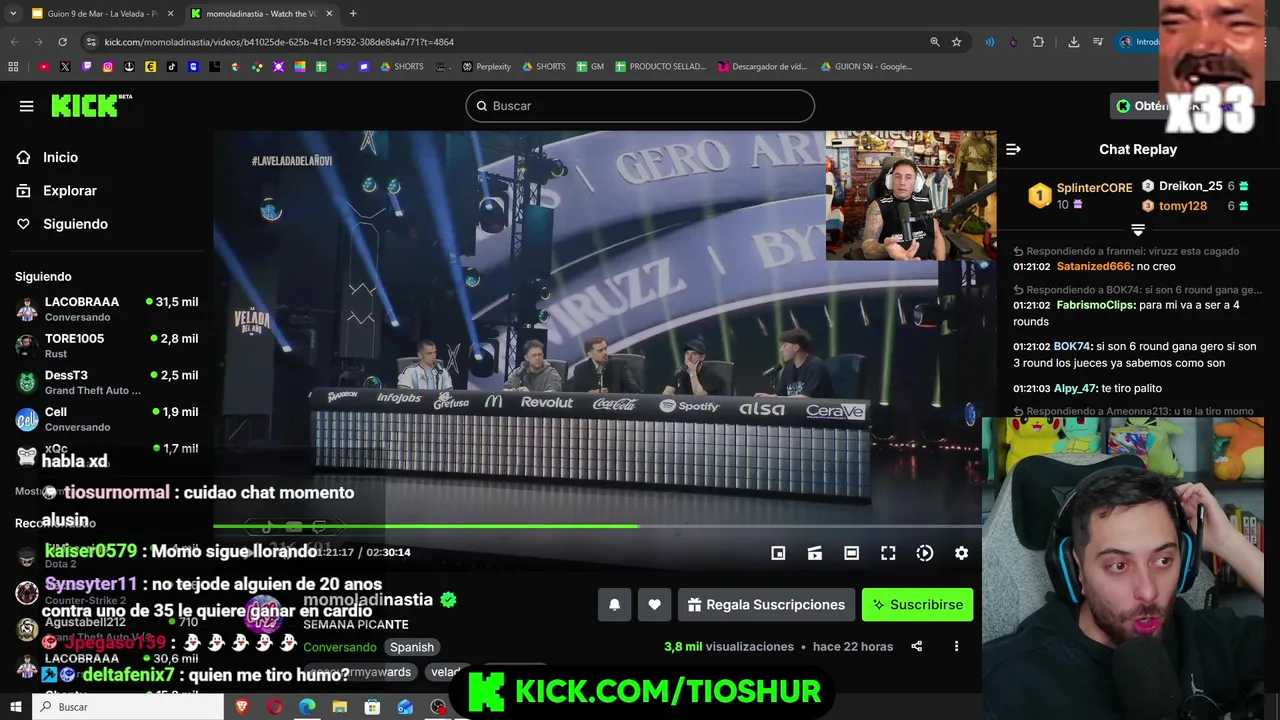
Task: Open the Windows Start menu
Action: 16,707
